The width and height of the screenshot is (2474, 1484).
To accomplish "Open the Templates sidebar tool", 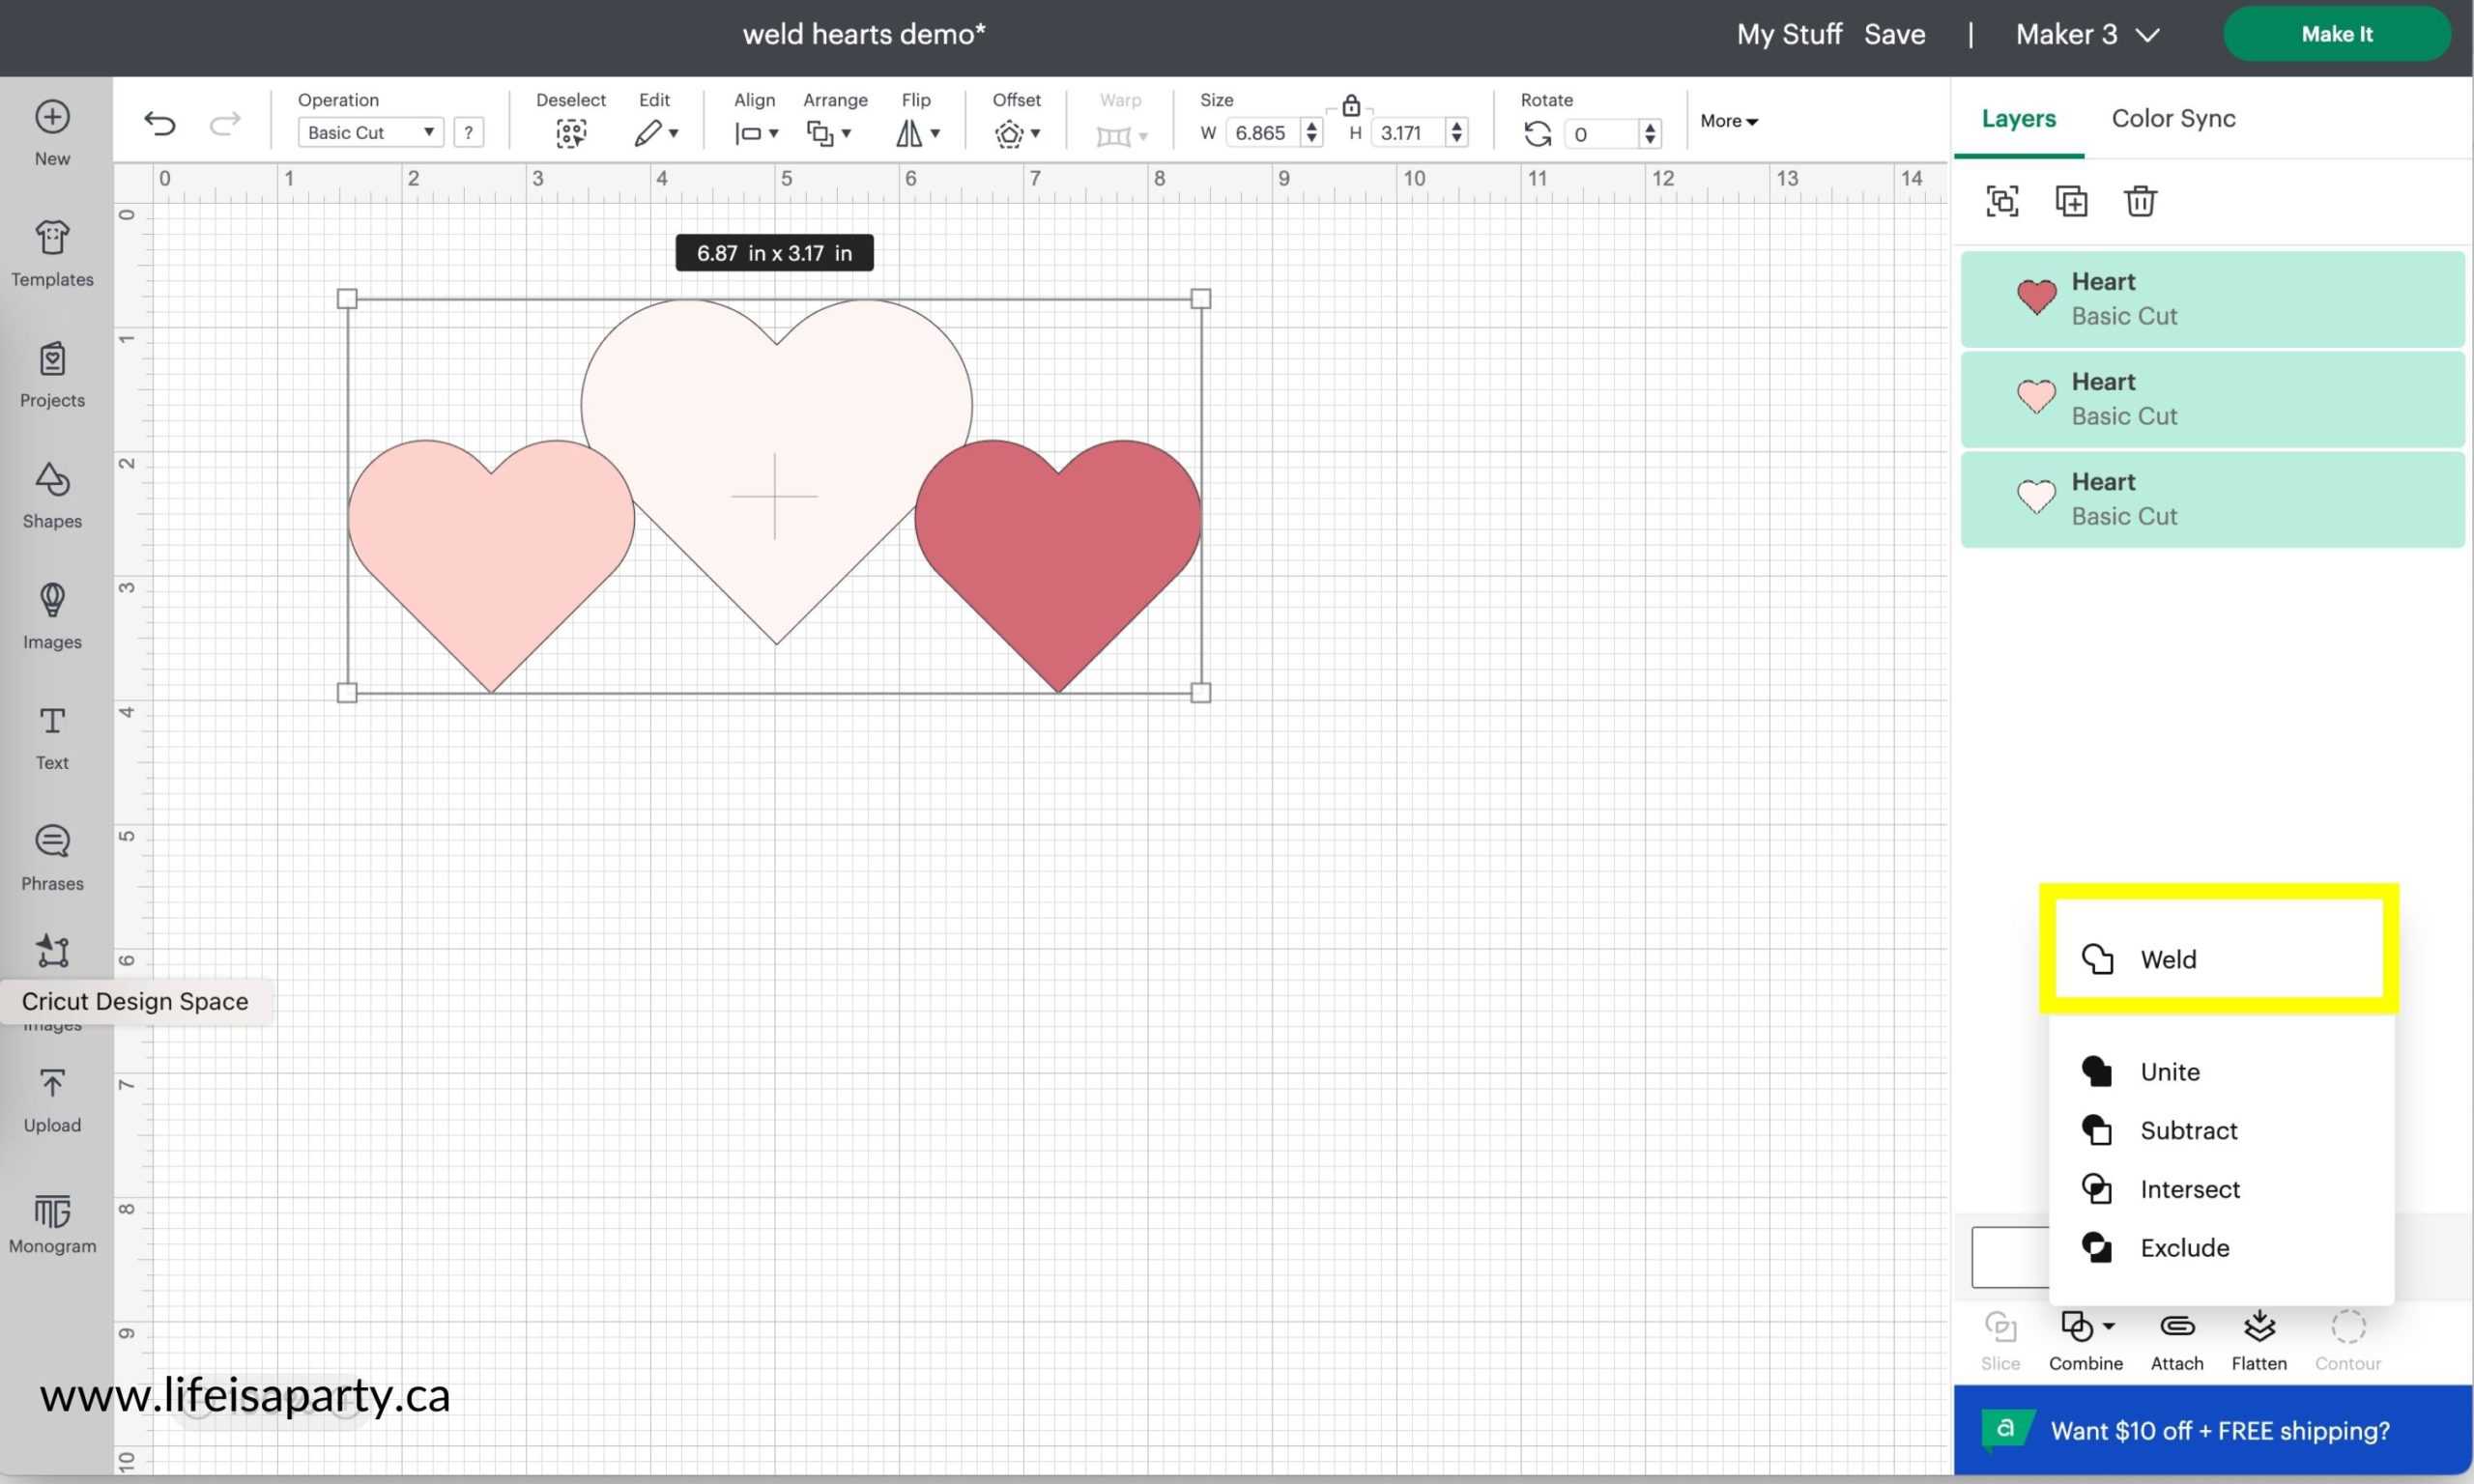I will click(x=52, y=253).
